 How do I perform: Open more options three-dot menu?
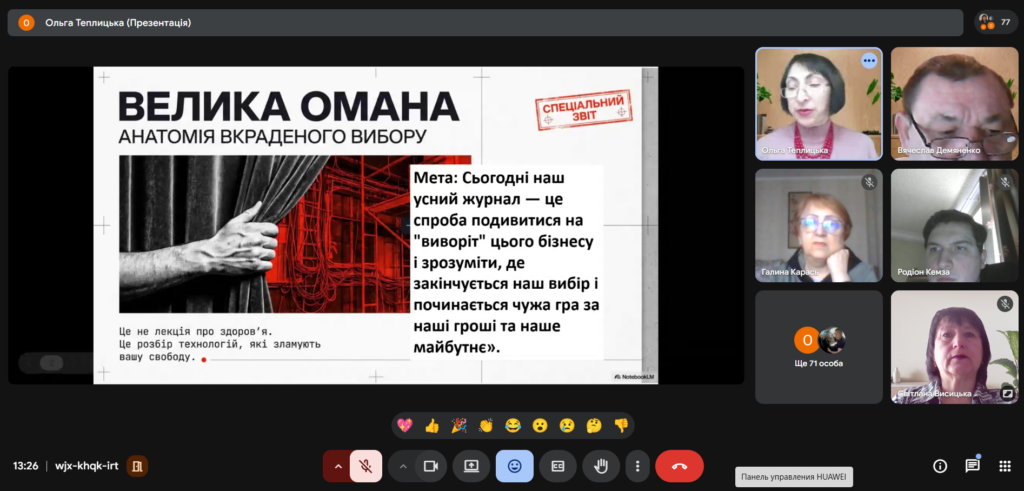point(637,466)
